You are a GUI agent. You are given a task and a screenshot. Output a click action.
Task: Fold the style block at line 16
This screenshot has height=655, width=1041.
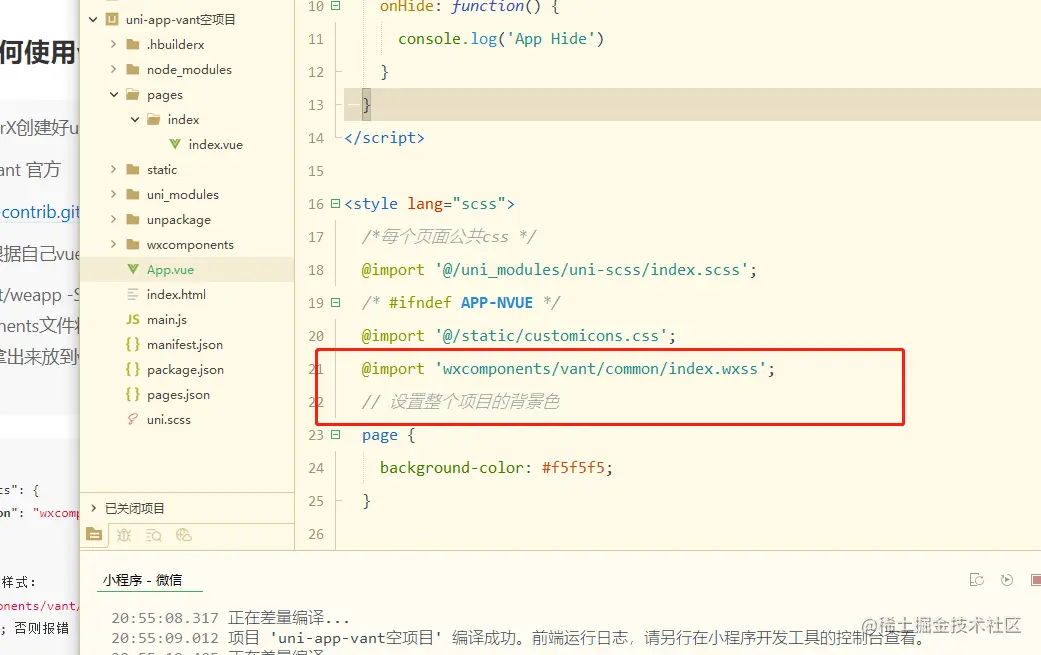(x=336, y=204)
